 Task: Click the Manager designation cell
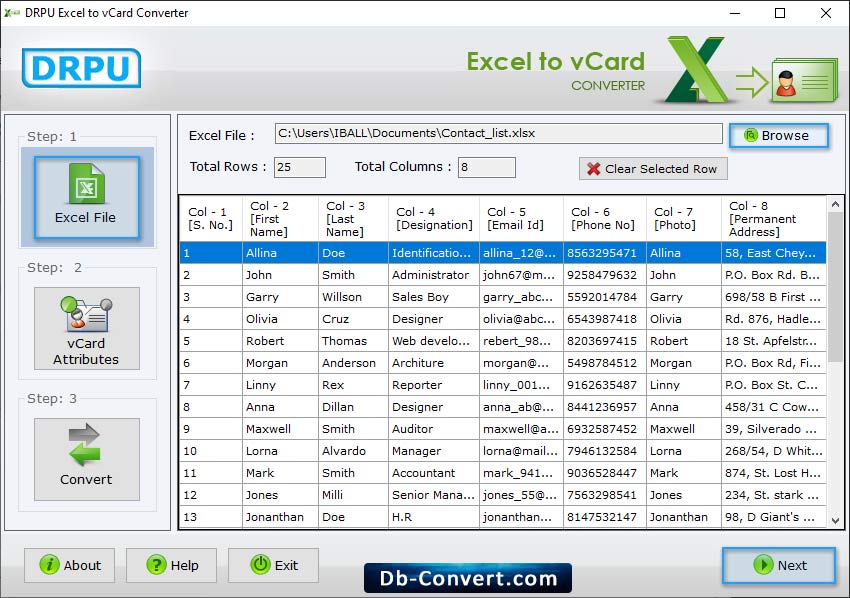pyautogui.click(x=434, y=451)
